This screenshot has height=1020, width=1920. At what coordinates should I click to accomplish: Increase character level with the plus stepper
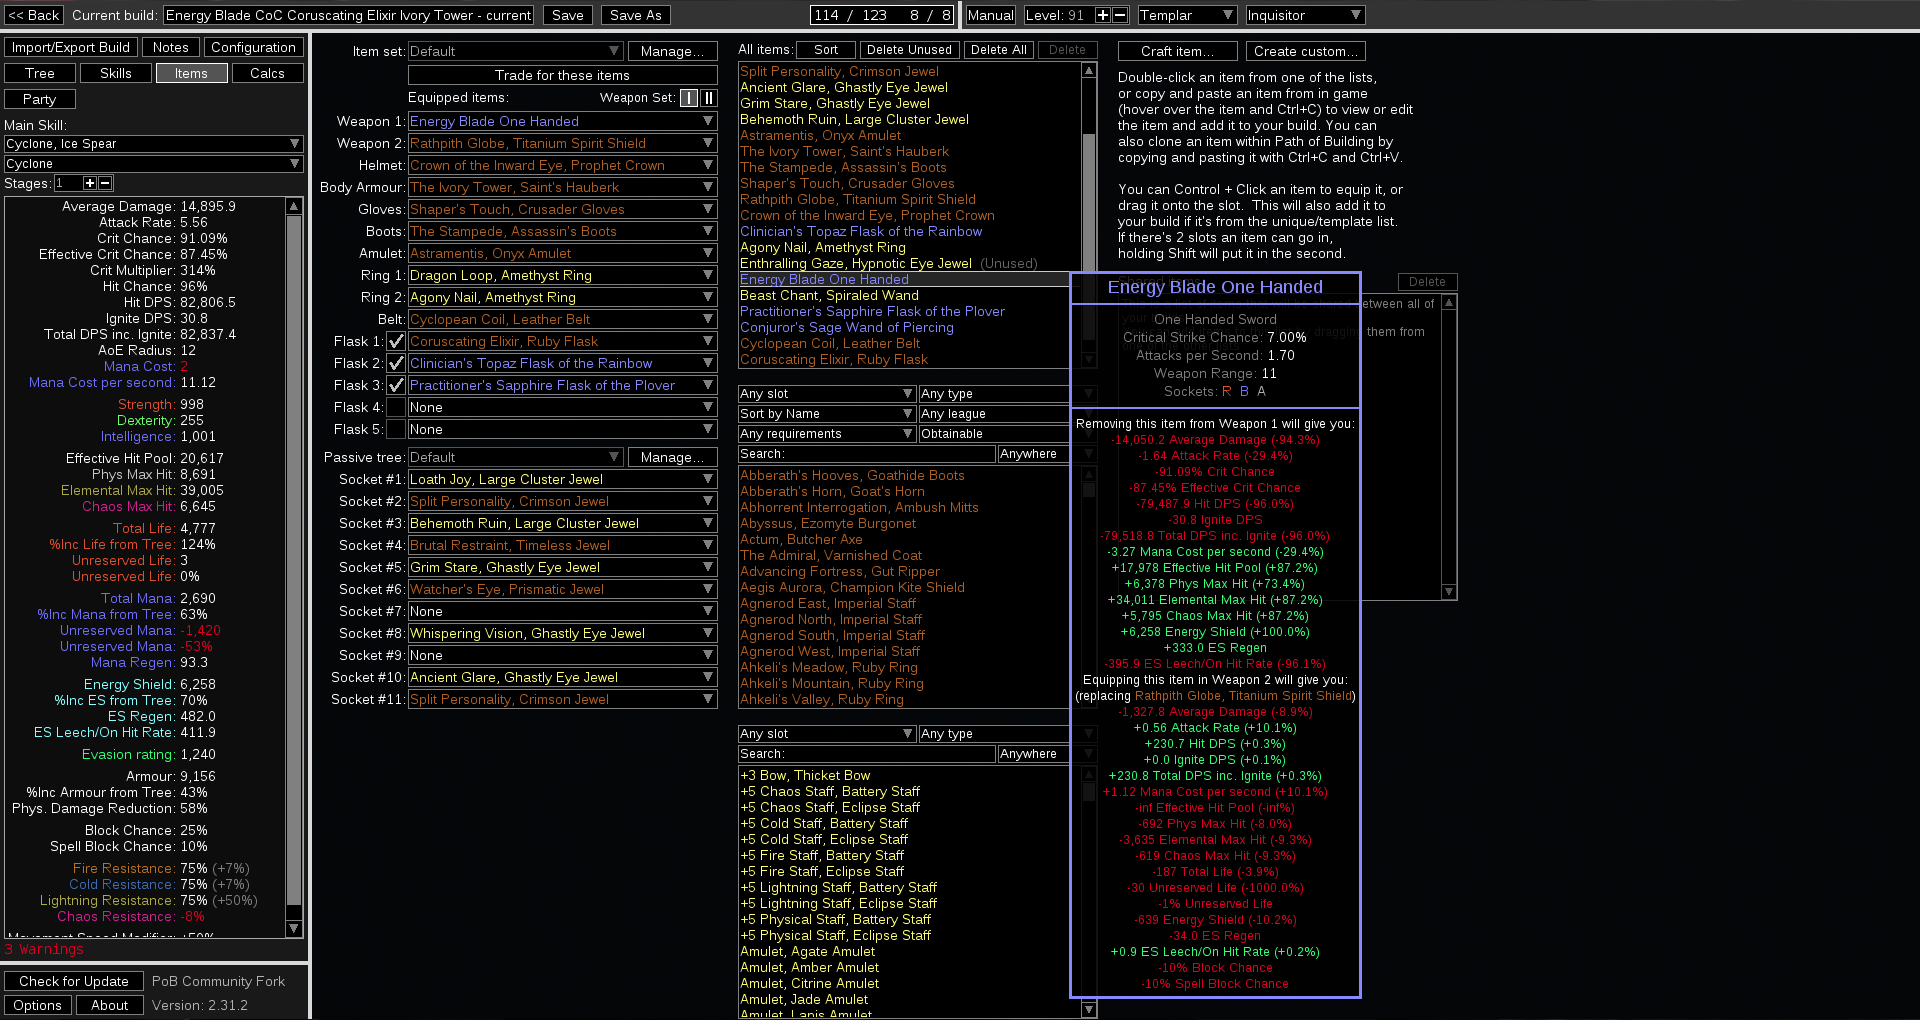pos(1103,15)
